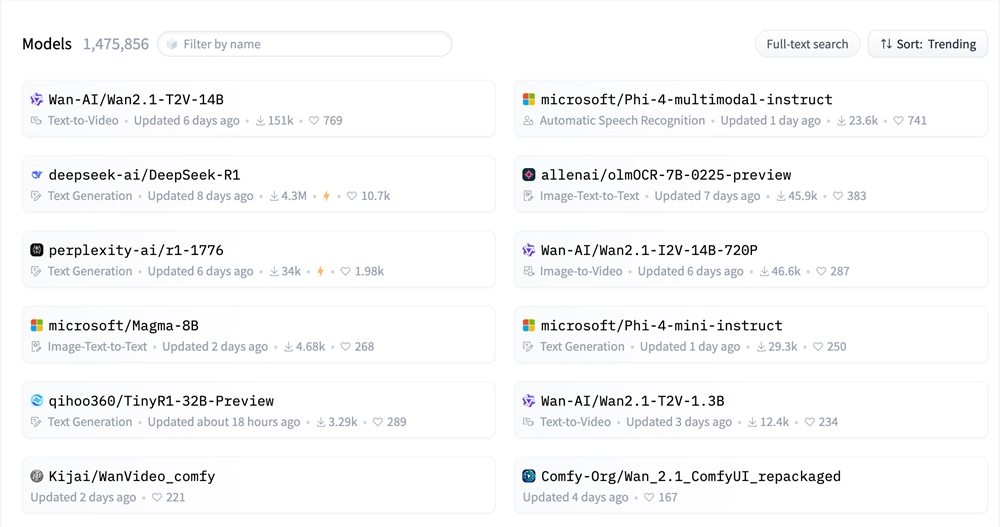Viewport: 1000px width, 527px height.
Task: Click the Wan-AI logo beside Wan2.1-T2V-1.3B
Action: click(529, 400)
